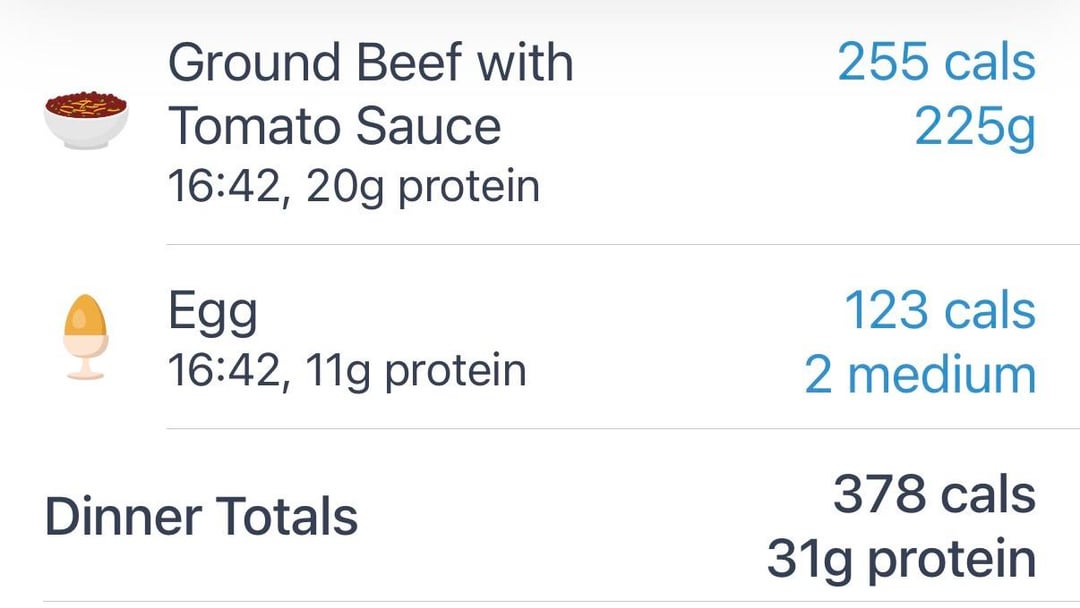The width and height of the screenshot is (1080, 608).
Task: Tap the word "Totals" in totals row
Action: pos(288,516)
